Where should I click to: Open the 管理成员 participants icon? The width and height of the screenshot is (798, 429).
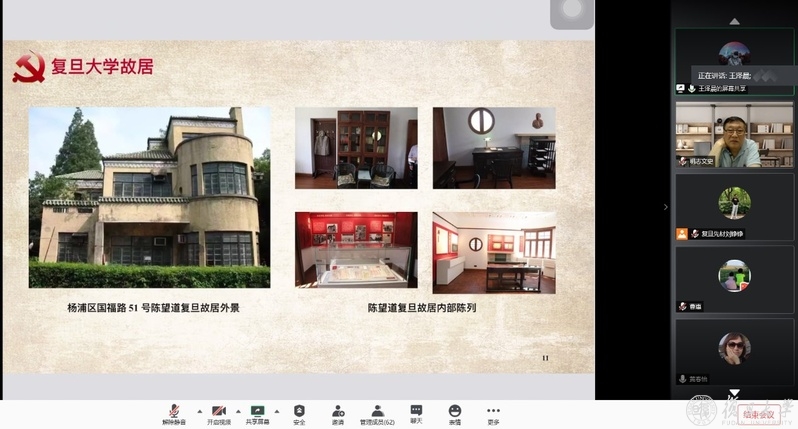(377, 412)
